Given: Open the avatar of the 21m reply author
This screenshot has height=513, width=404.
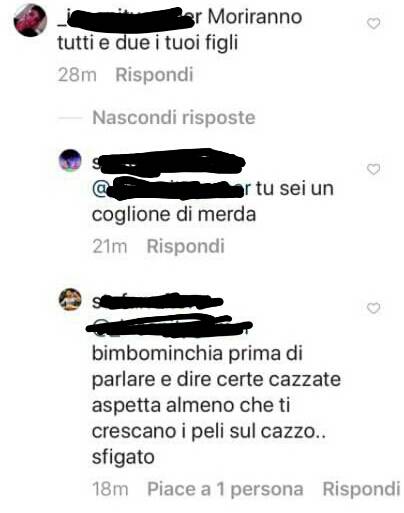Looking at the screenshot, I should [x=70, y=161].
